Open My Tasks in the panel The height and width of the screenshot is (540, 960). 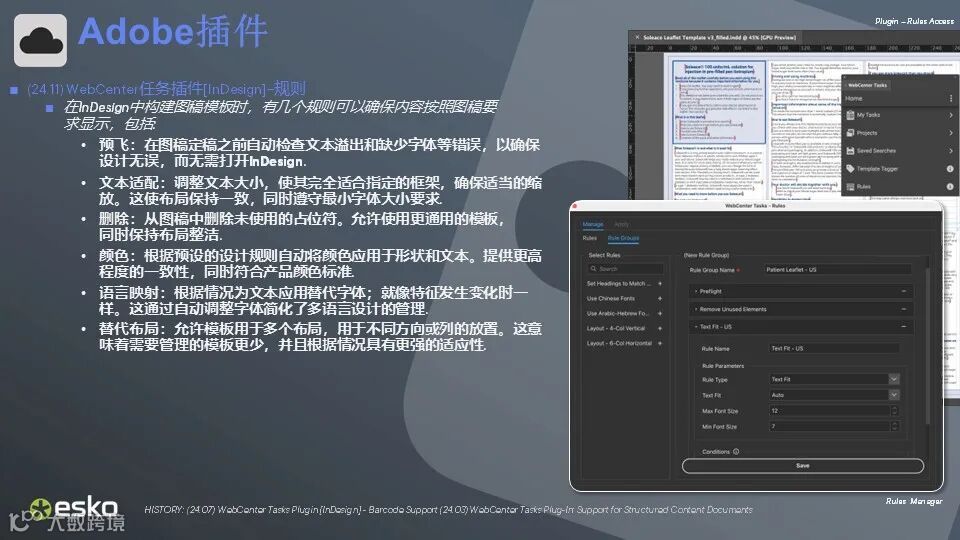[x=899, y=115]
